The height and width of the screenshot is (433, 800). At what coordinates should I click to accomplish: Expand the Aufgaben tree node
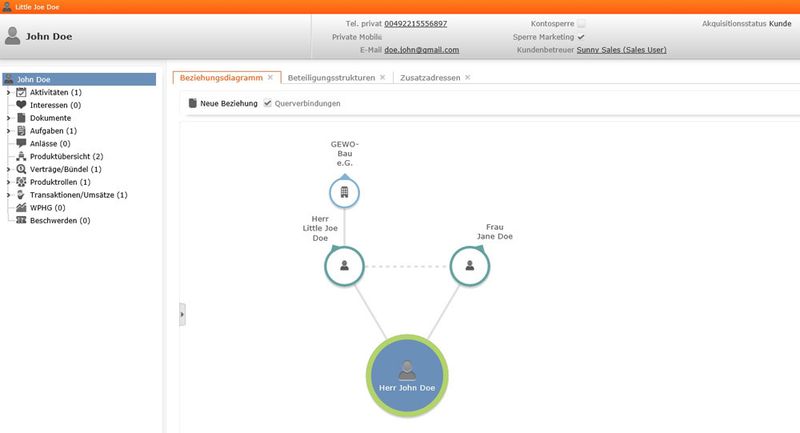coord(8,131)
